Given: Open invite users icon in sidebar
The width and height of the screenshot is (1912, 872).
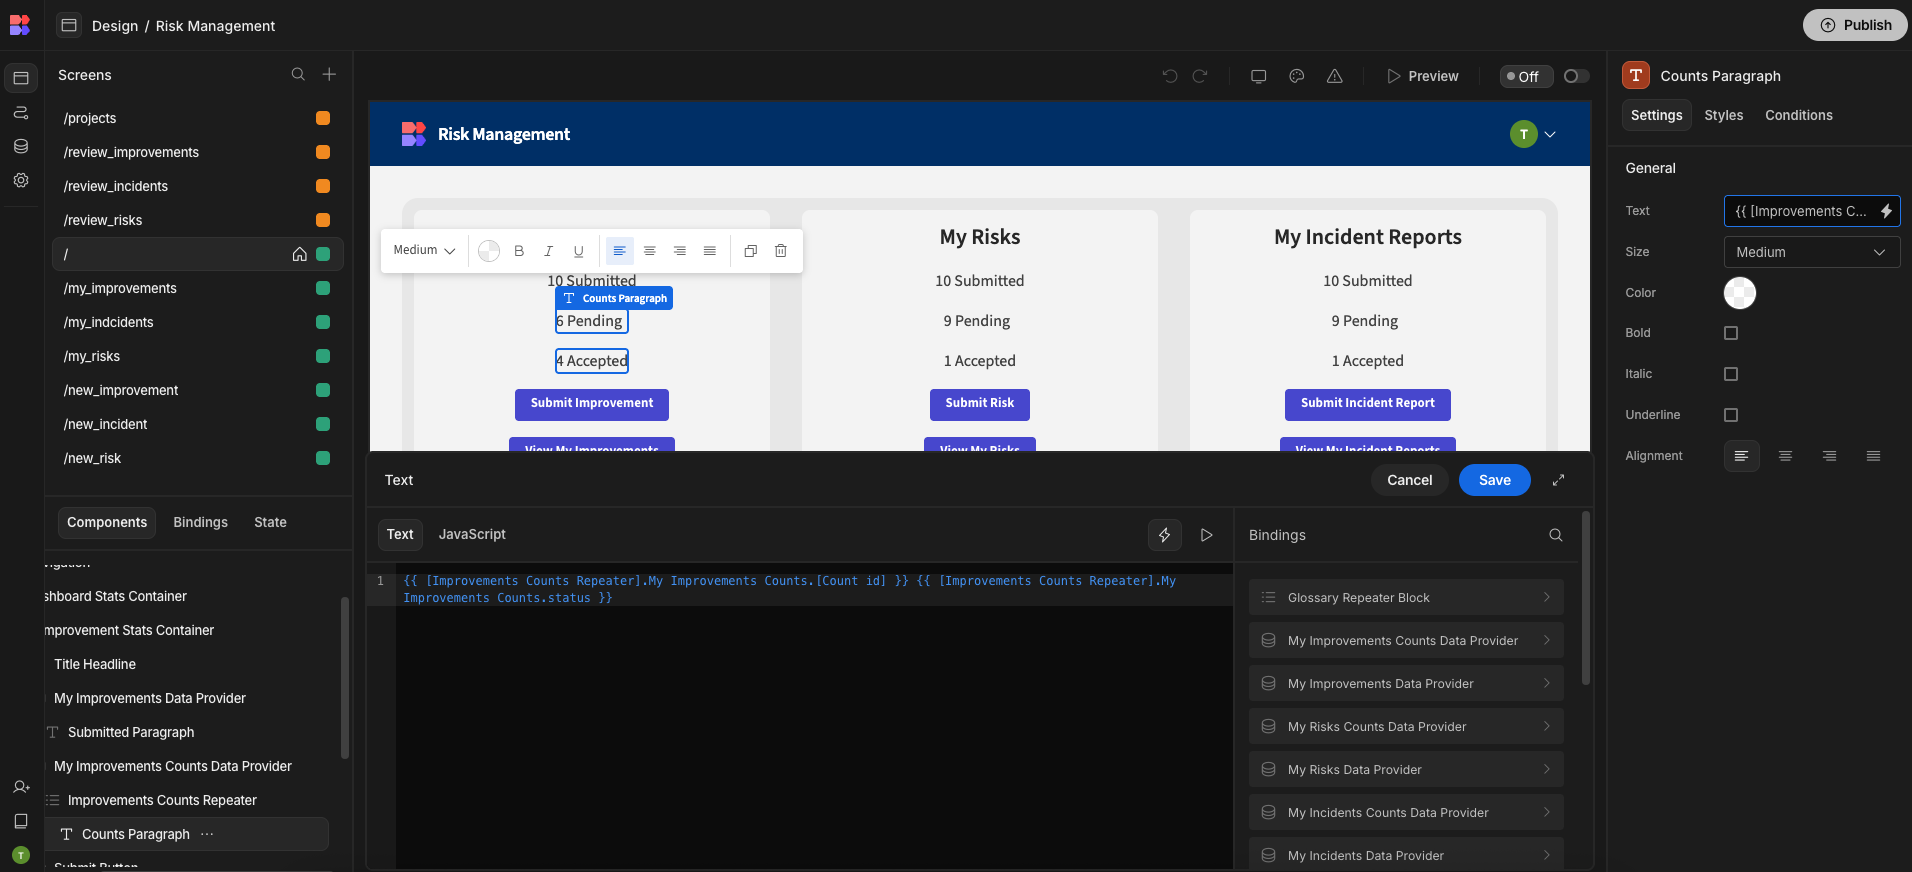Looking at the screenshot, I should (x=21, y=787).
